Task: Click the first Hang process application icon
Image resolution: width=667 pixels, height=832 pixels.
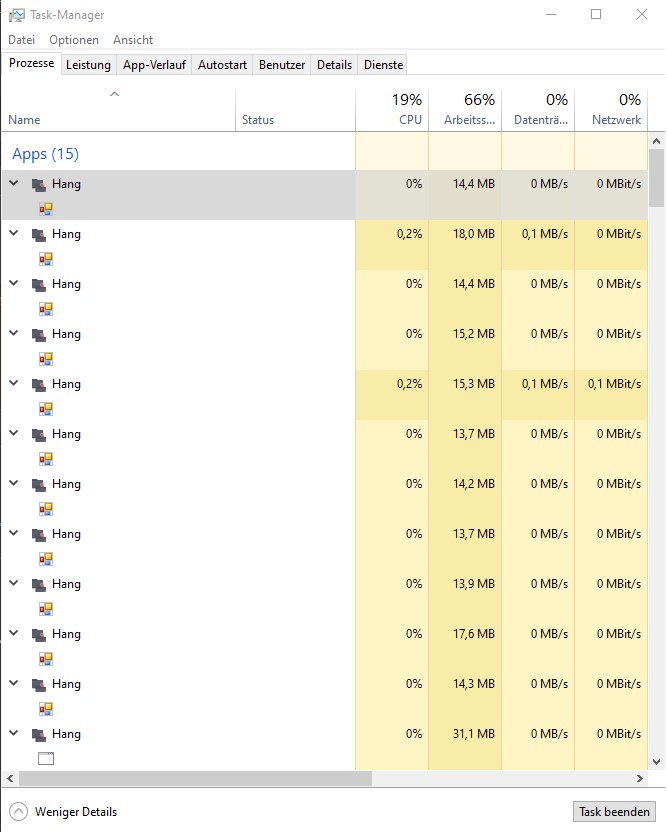Action: tap(40, 184)
